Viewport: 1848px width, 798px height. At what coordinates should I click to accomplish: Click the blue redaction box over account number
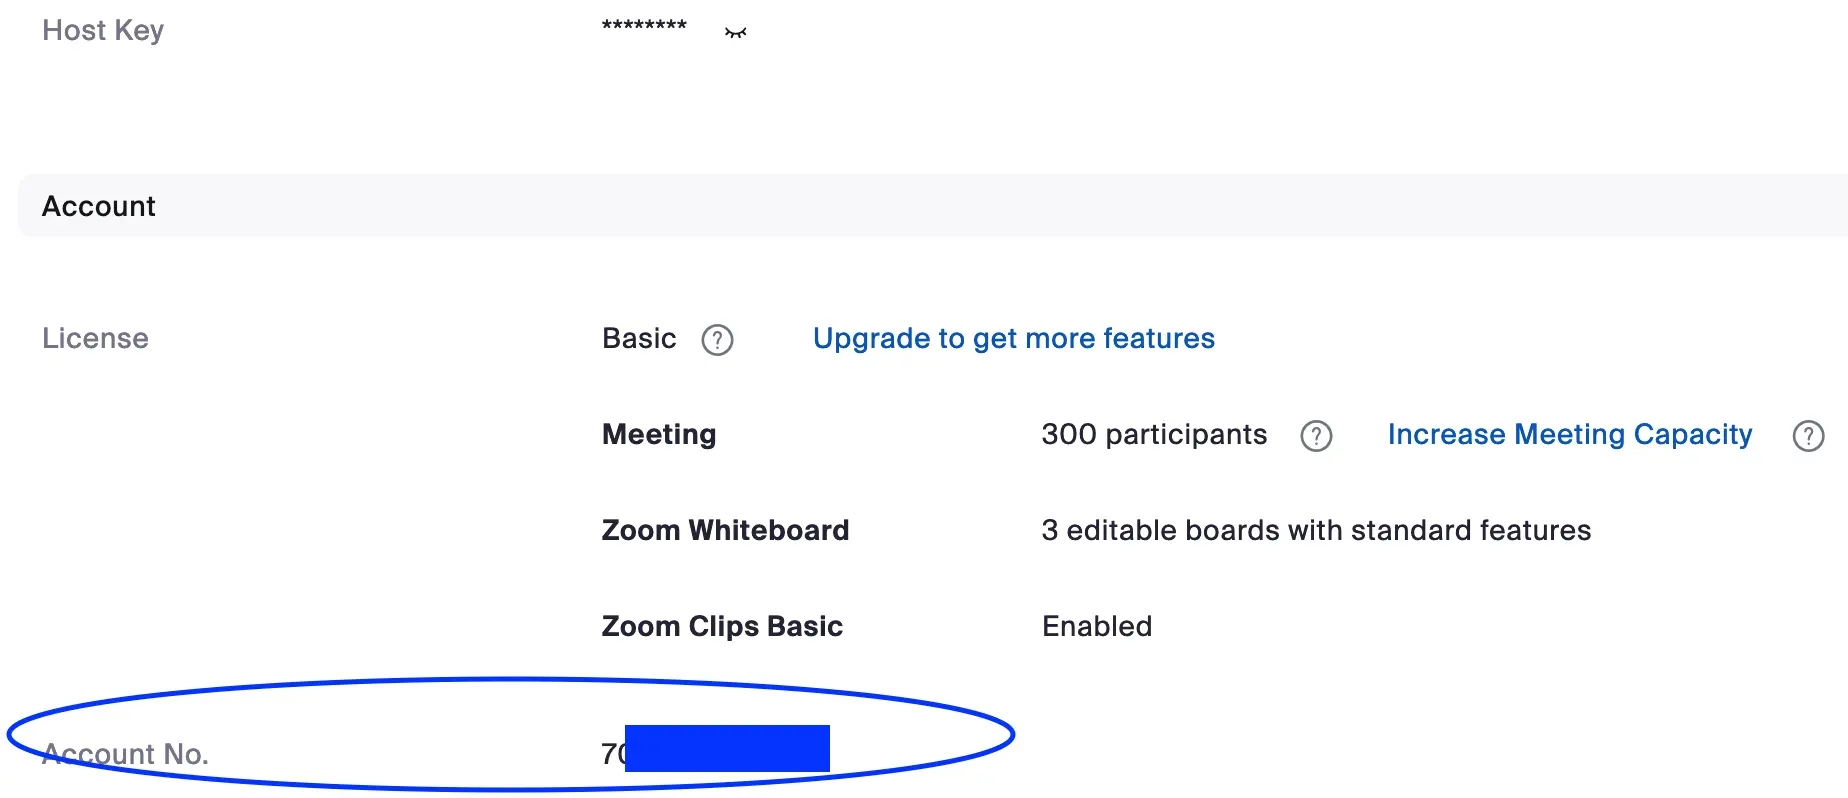[727, 748]
